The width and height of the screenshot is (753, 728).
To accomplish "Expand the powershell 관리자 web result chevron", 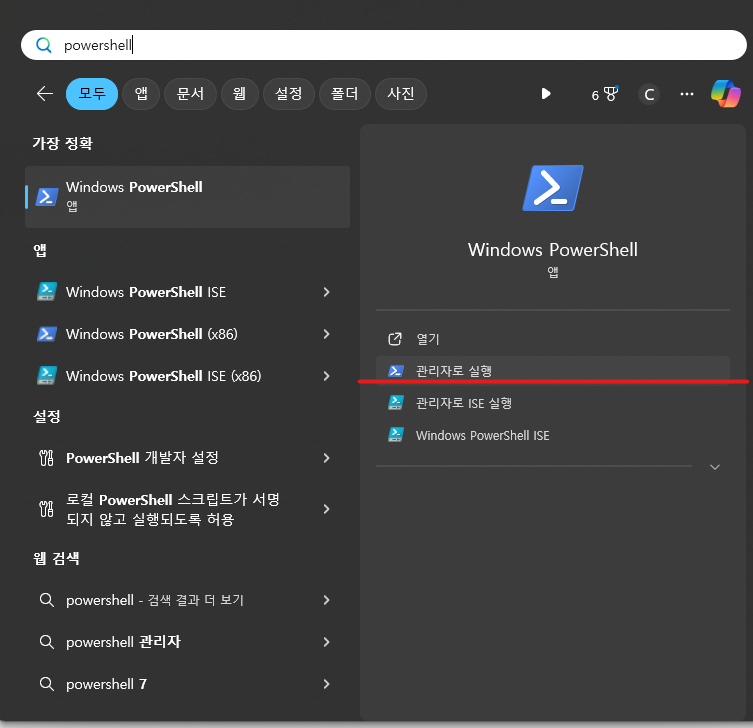I will [327, 642].
